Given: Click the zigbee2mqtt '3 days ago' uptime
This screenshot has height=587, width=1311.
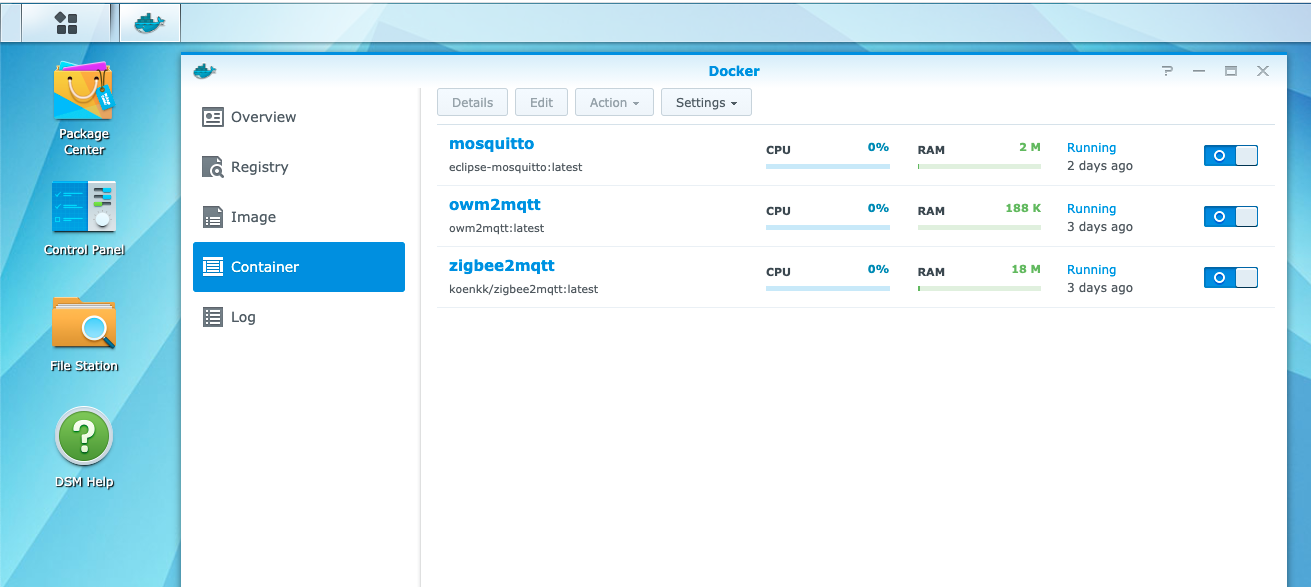Looking at the screenshot, I should tap(1100, 288).
